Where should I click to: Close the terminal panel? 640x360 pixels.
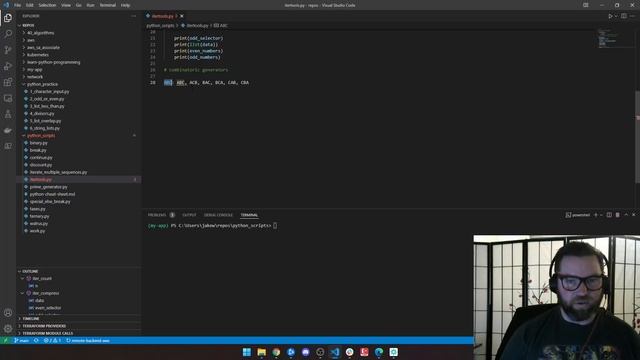tap(634, 215)
